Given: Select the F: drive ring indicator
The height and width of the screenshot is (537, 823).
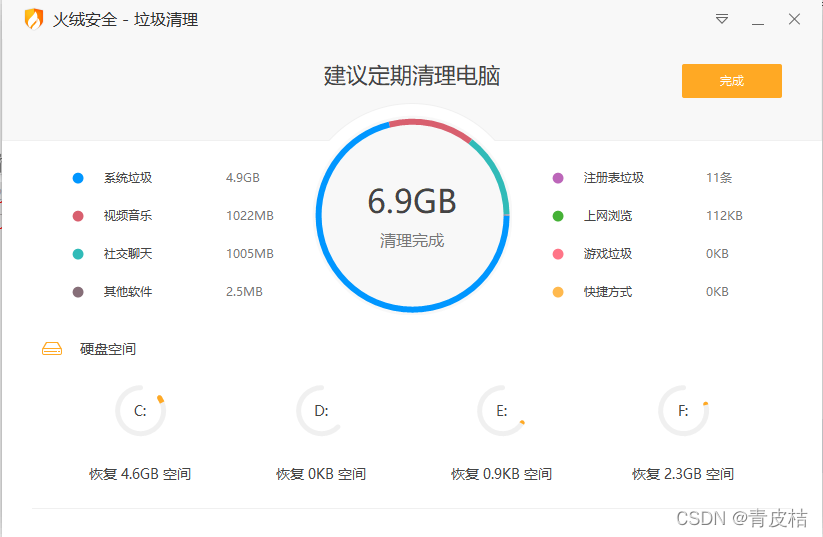Looking at the screenshot, I should (x=683, y=410).
